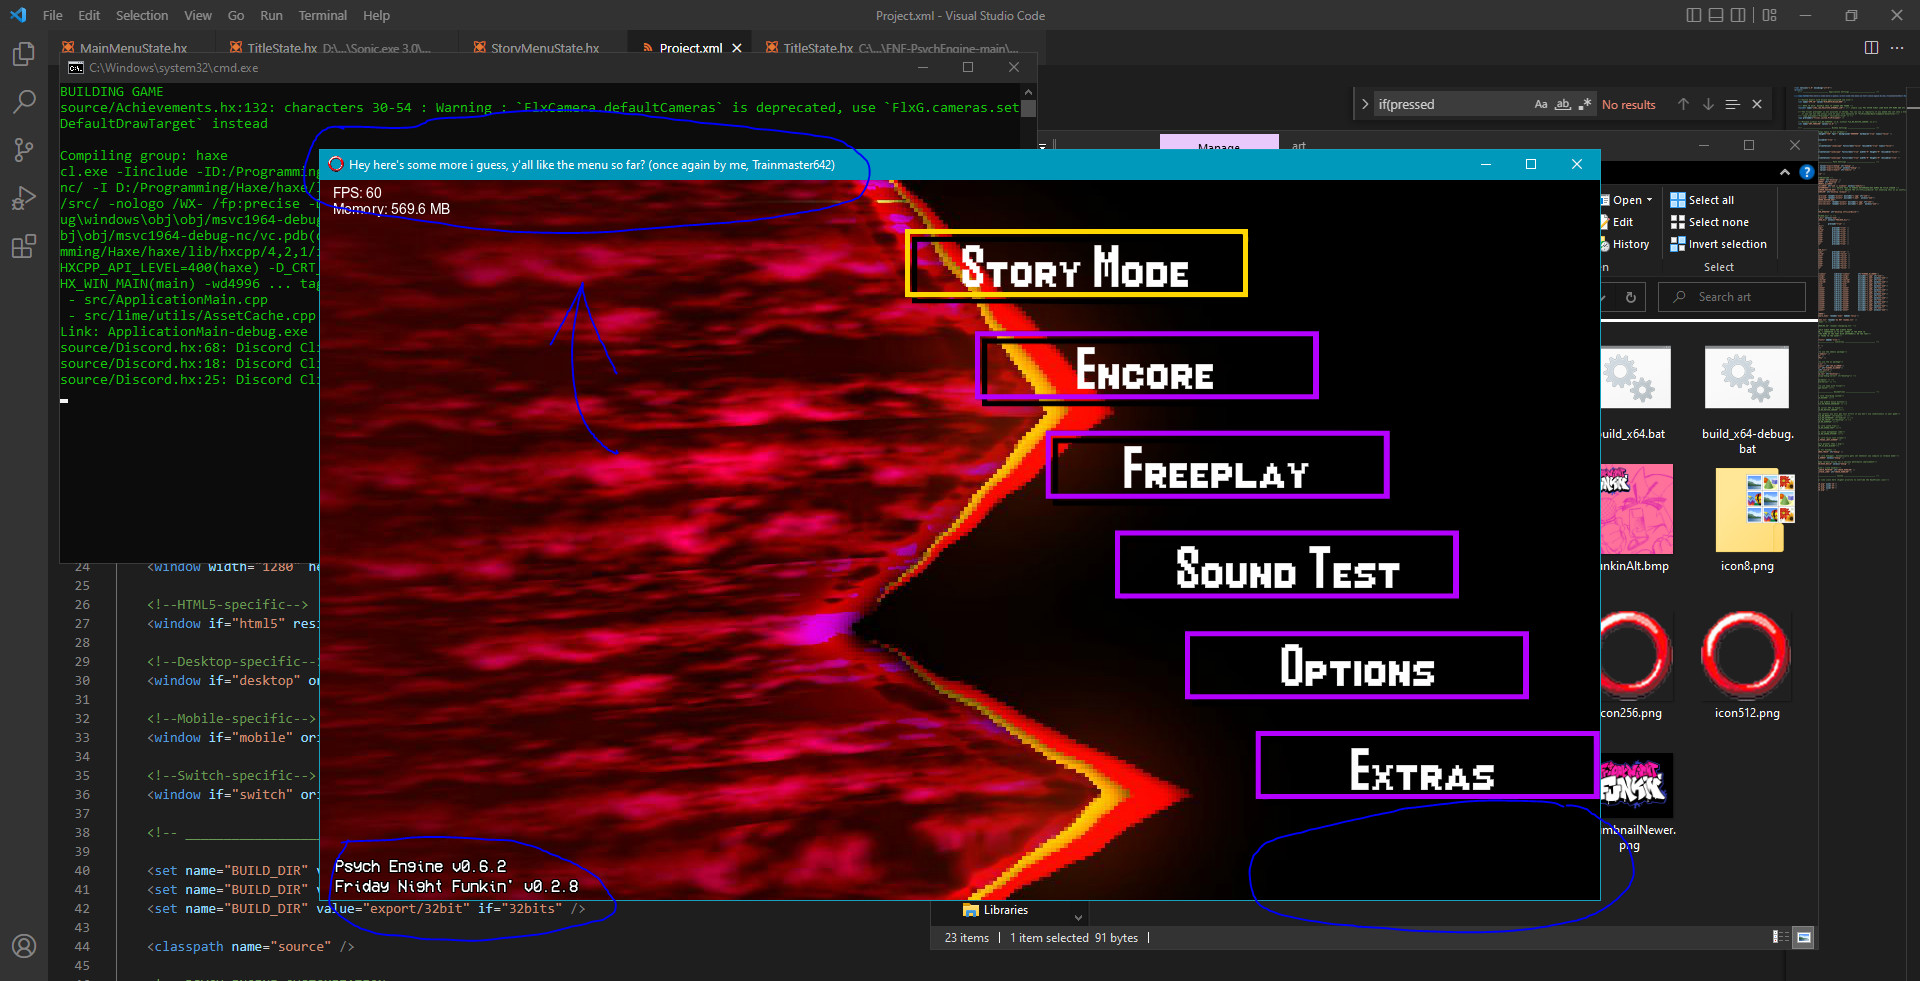
Task: Open the Explorer view in VS Code activity bar
Action: point(24,54)
